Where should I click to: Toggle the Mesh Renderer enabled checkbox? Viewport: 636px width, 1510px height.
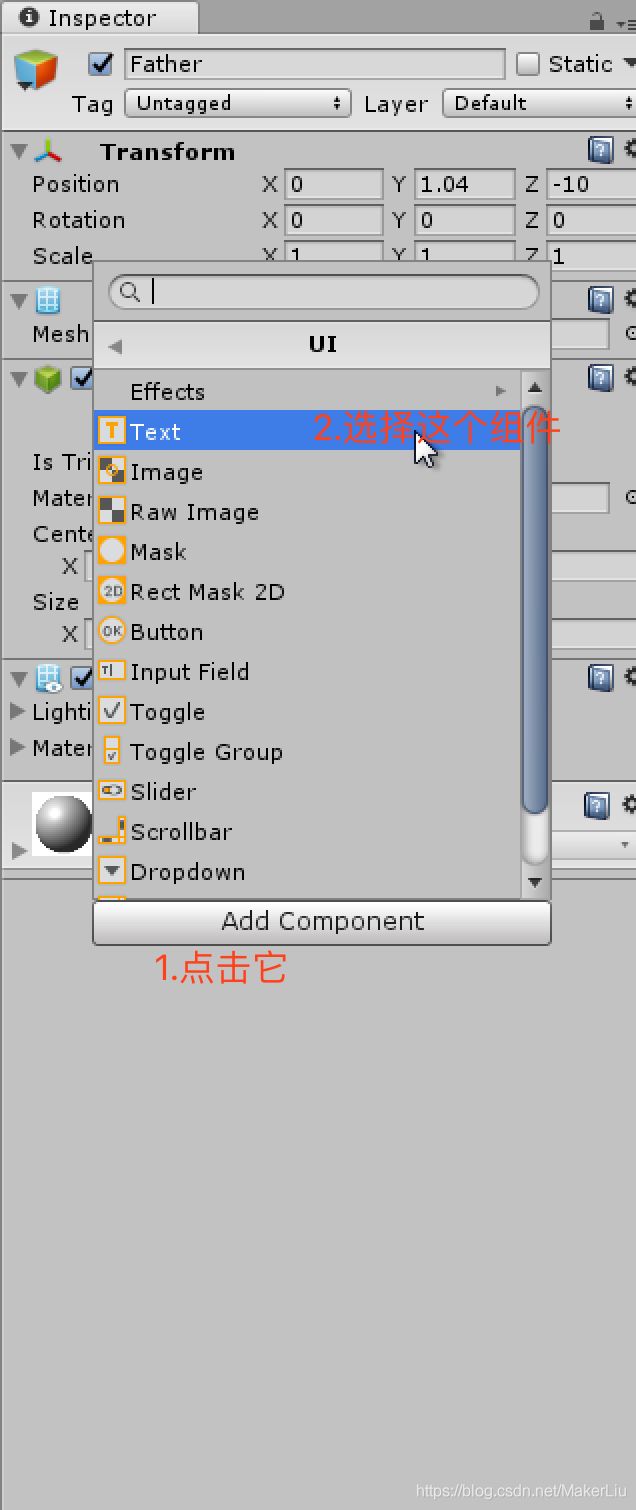pyautogui.click(x=83, y=678)
